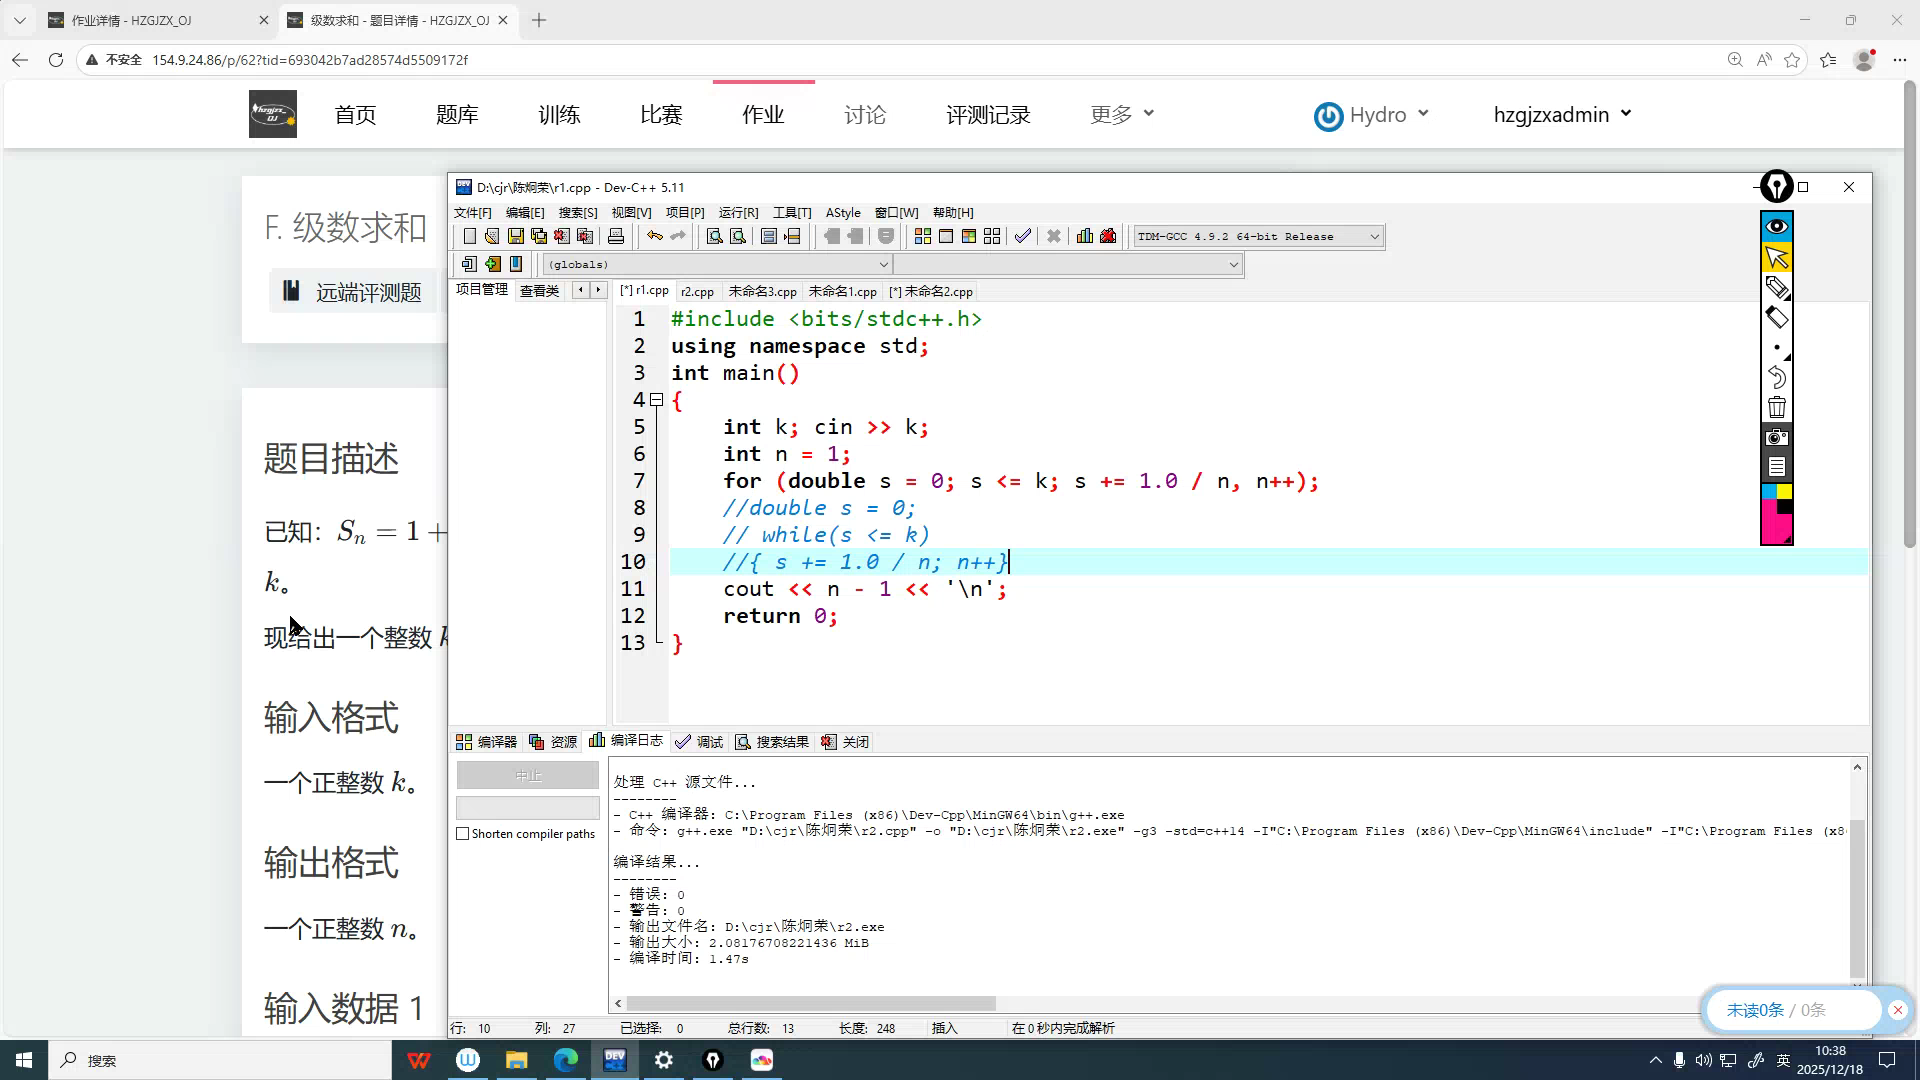Click the 评测记录 navigation link
The height and width of the screenshot is (1080, 1920).
point(988,115)
